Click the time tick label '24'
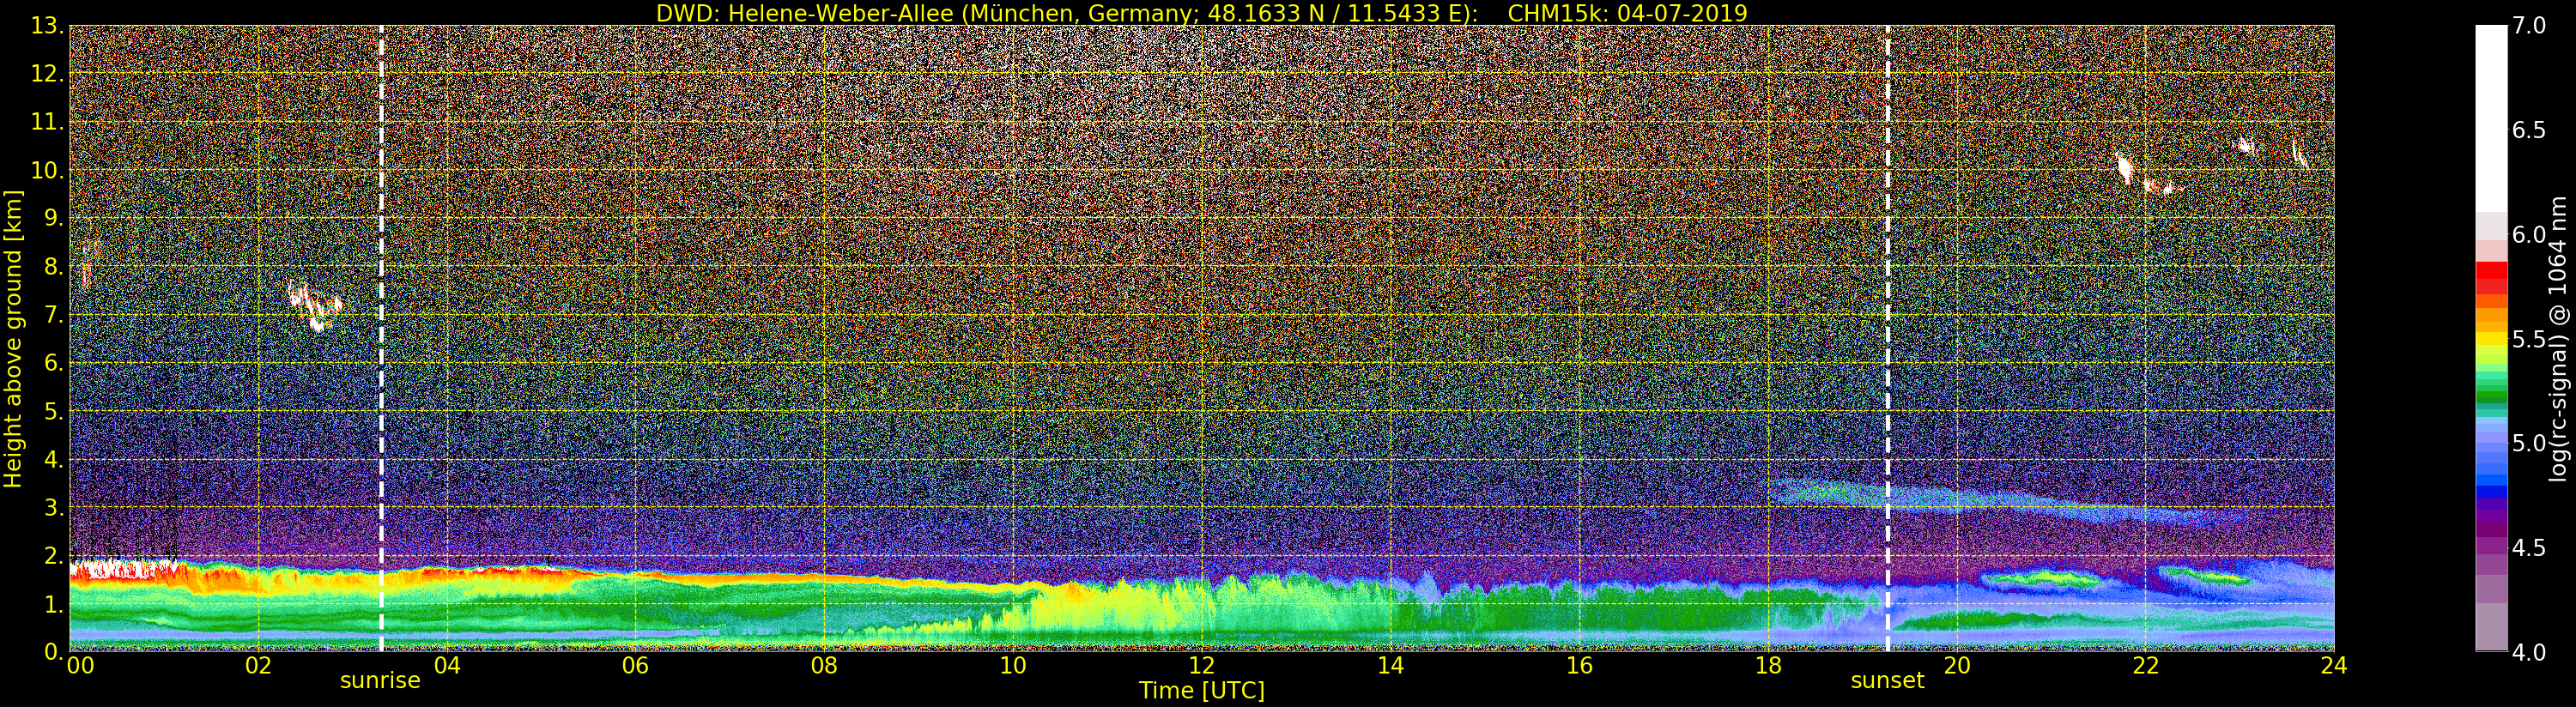 coord(2334,666)
